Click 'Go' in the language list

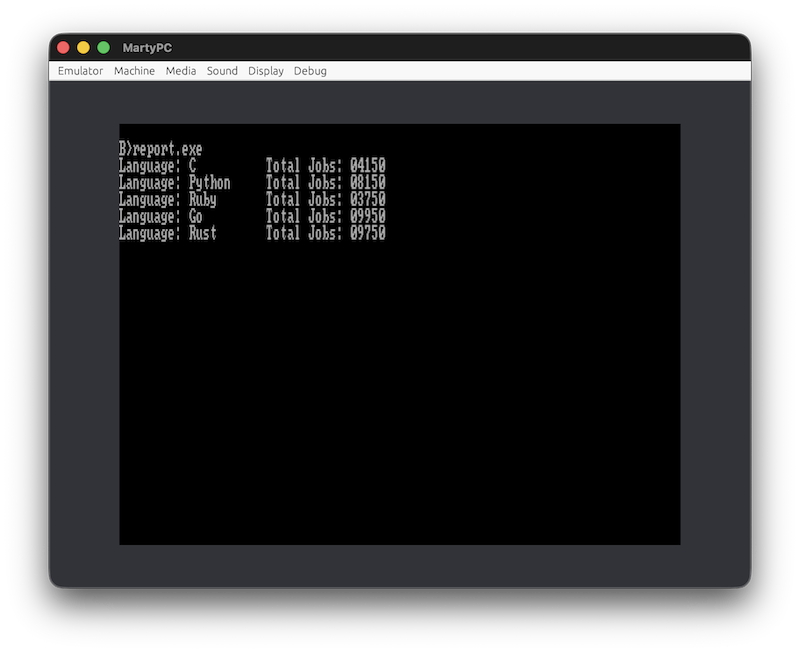coord(195,217)
